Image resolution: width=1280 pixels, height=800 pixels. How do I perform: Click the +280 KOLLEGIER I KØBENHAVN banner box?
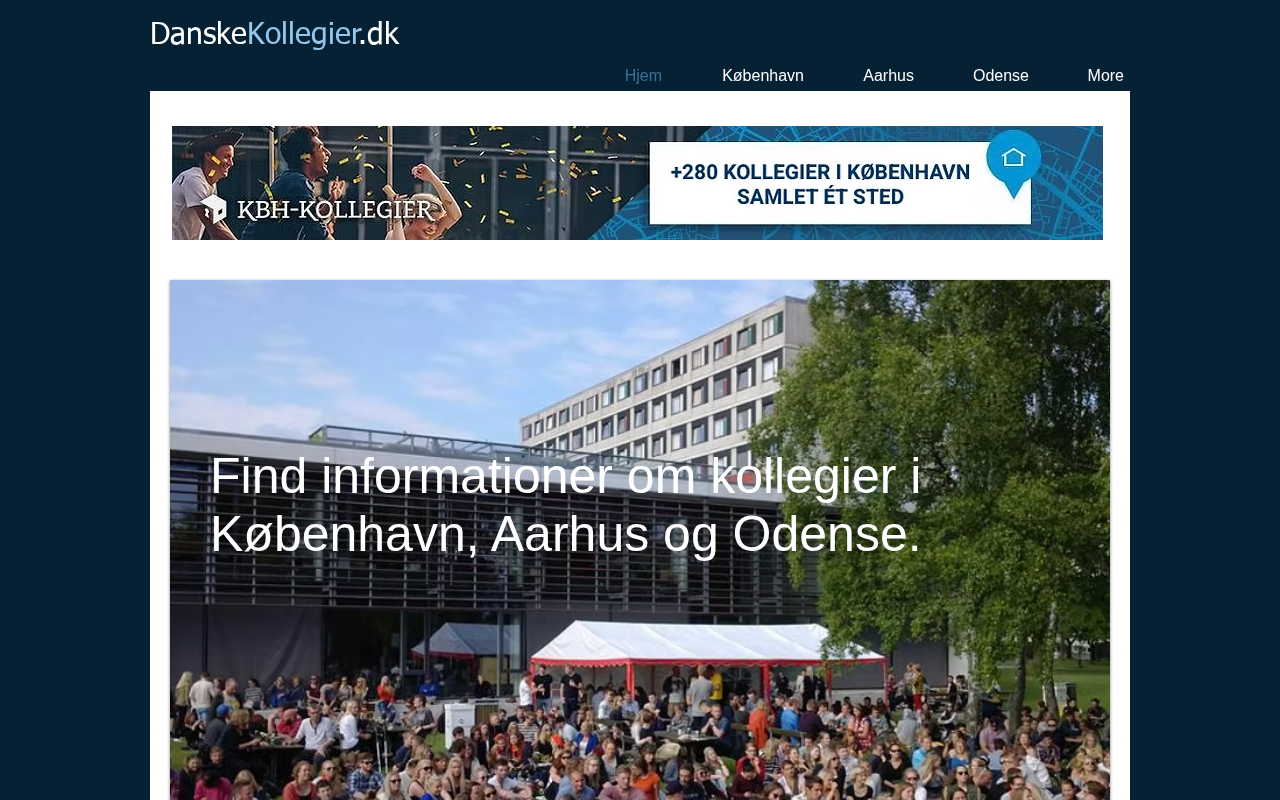(840, 183)
